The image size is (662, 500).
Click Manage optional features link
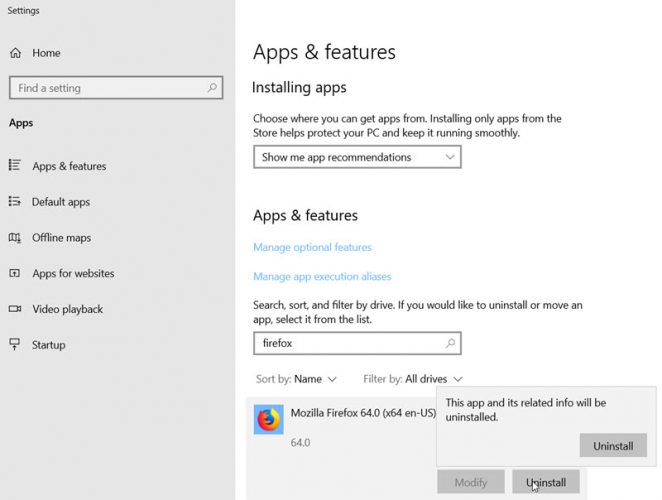click(312, 247)
